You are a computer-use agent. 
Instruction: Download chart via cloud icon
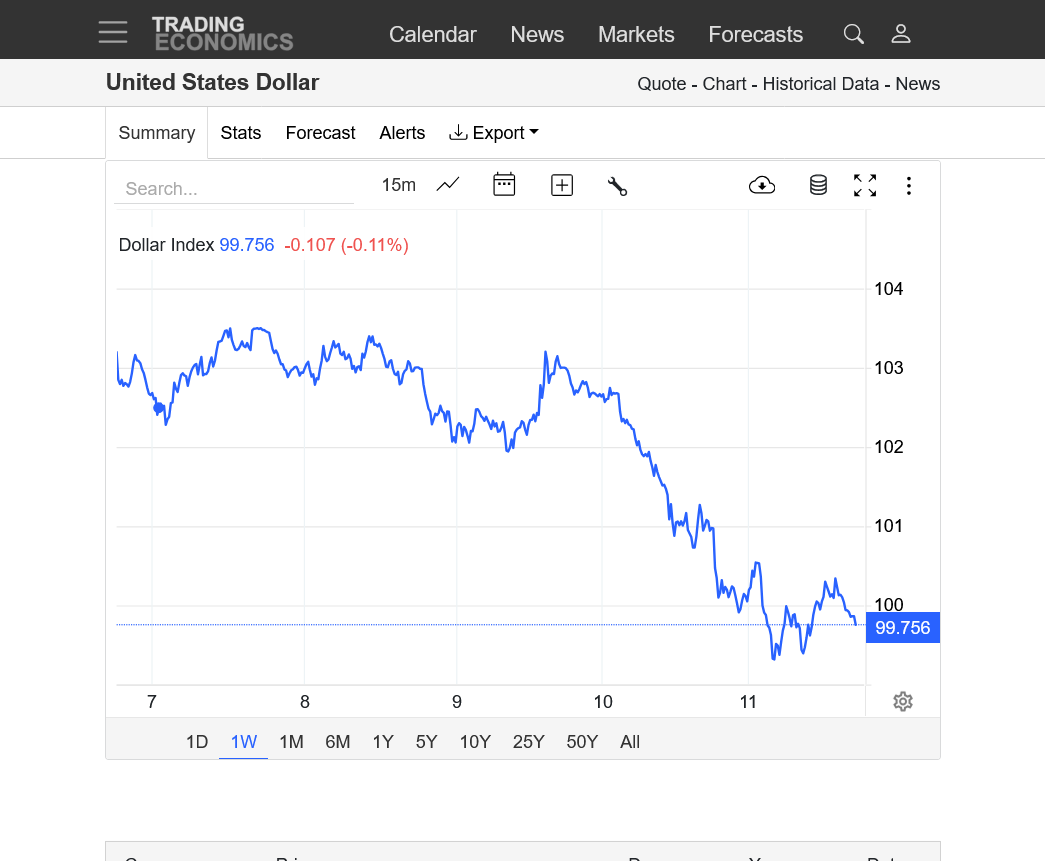762,185
